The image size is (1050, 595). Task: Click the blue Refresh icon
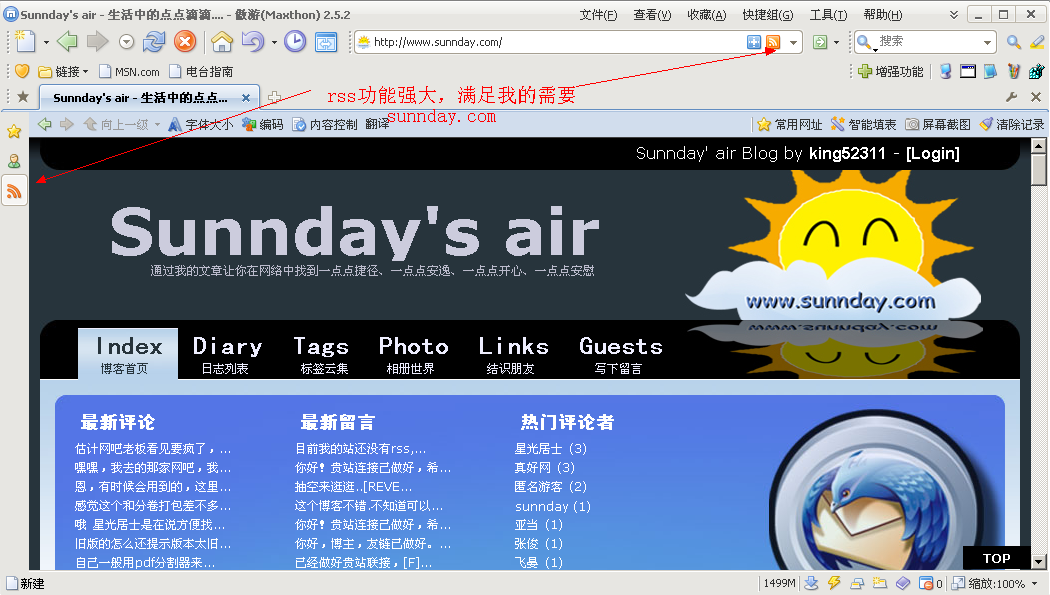154,41
